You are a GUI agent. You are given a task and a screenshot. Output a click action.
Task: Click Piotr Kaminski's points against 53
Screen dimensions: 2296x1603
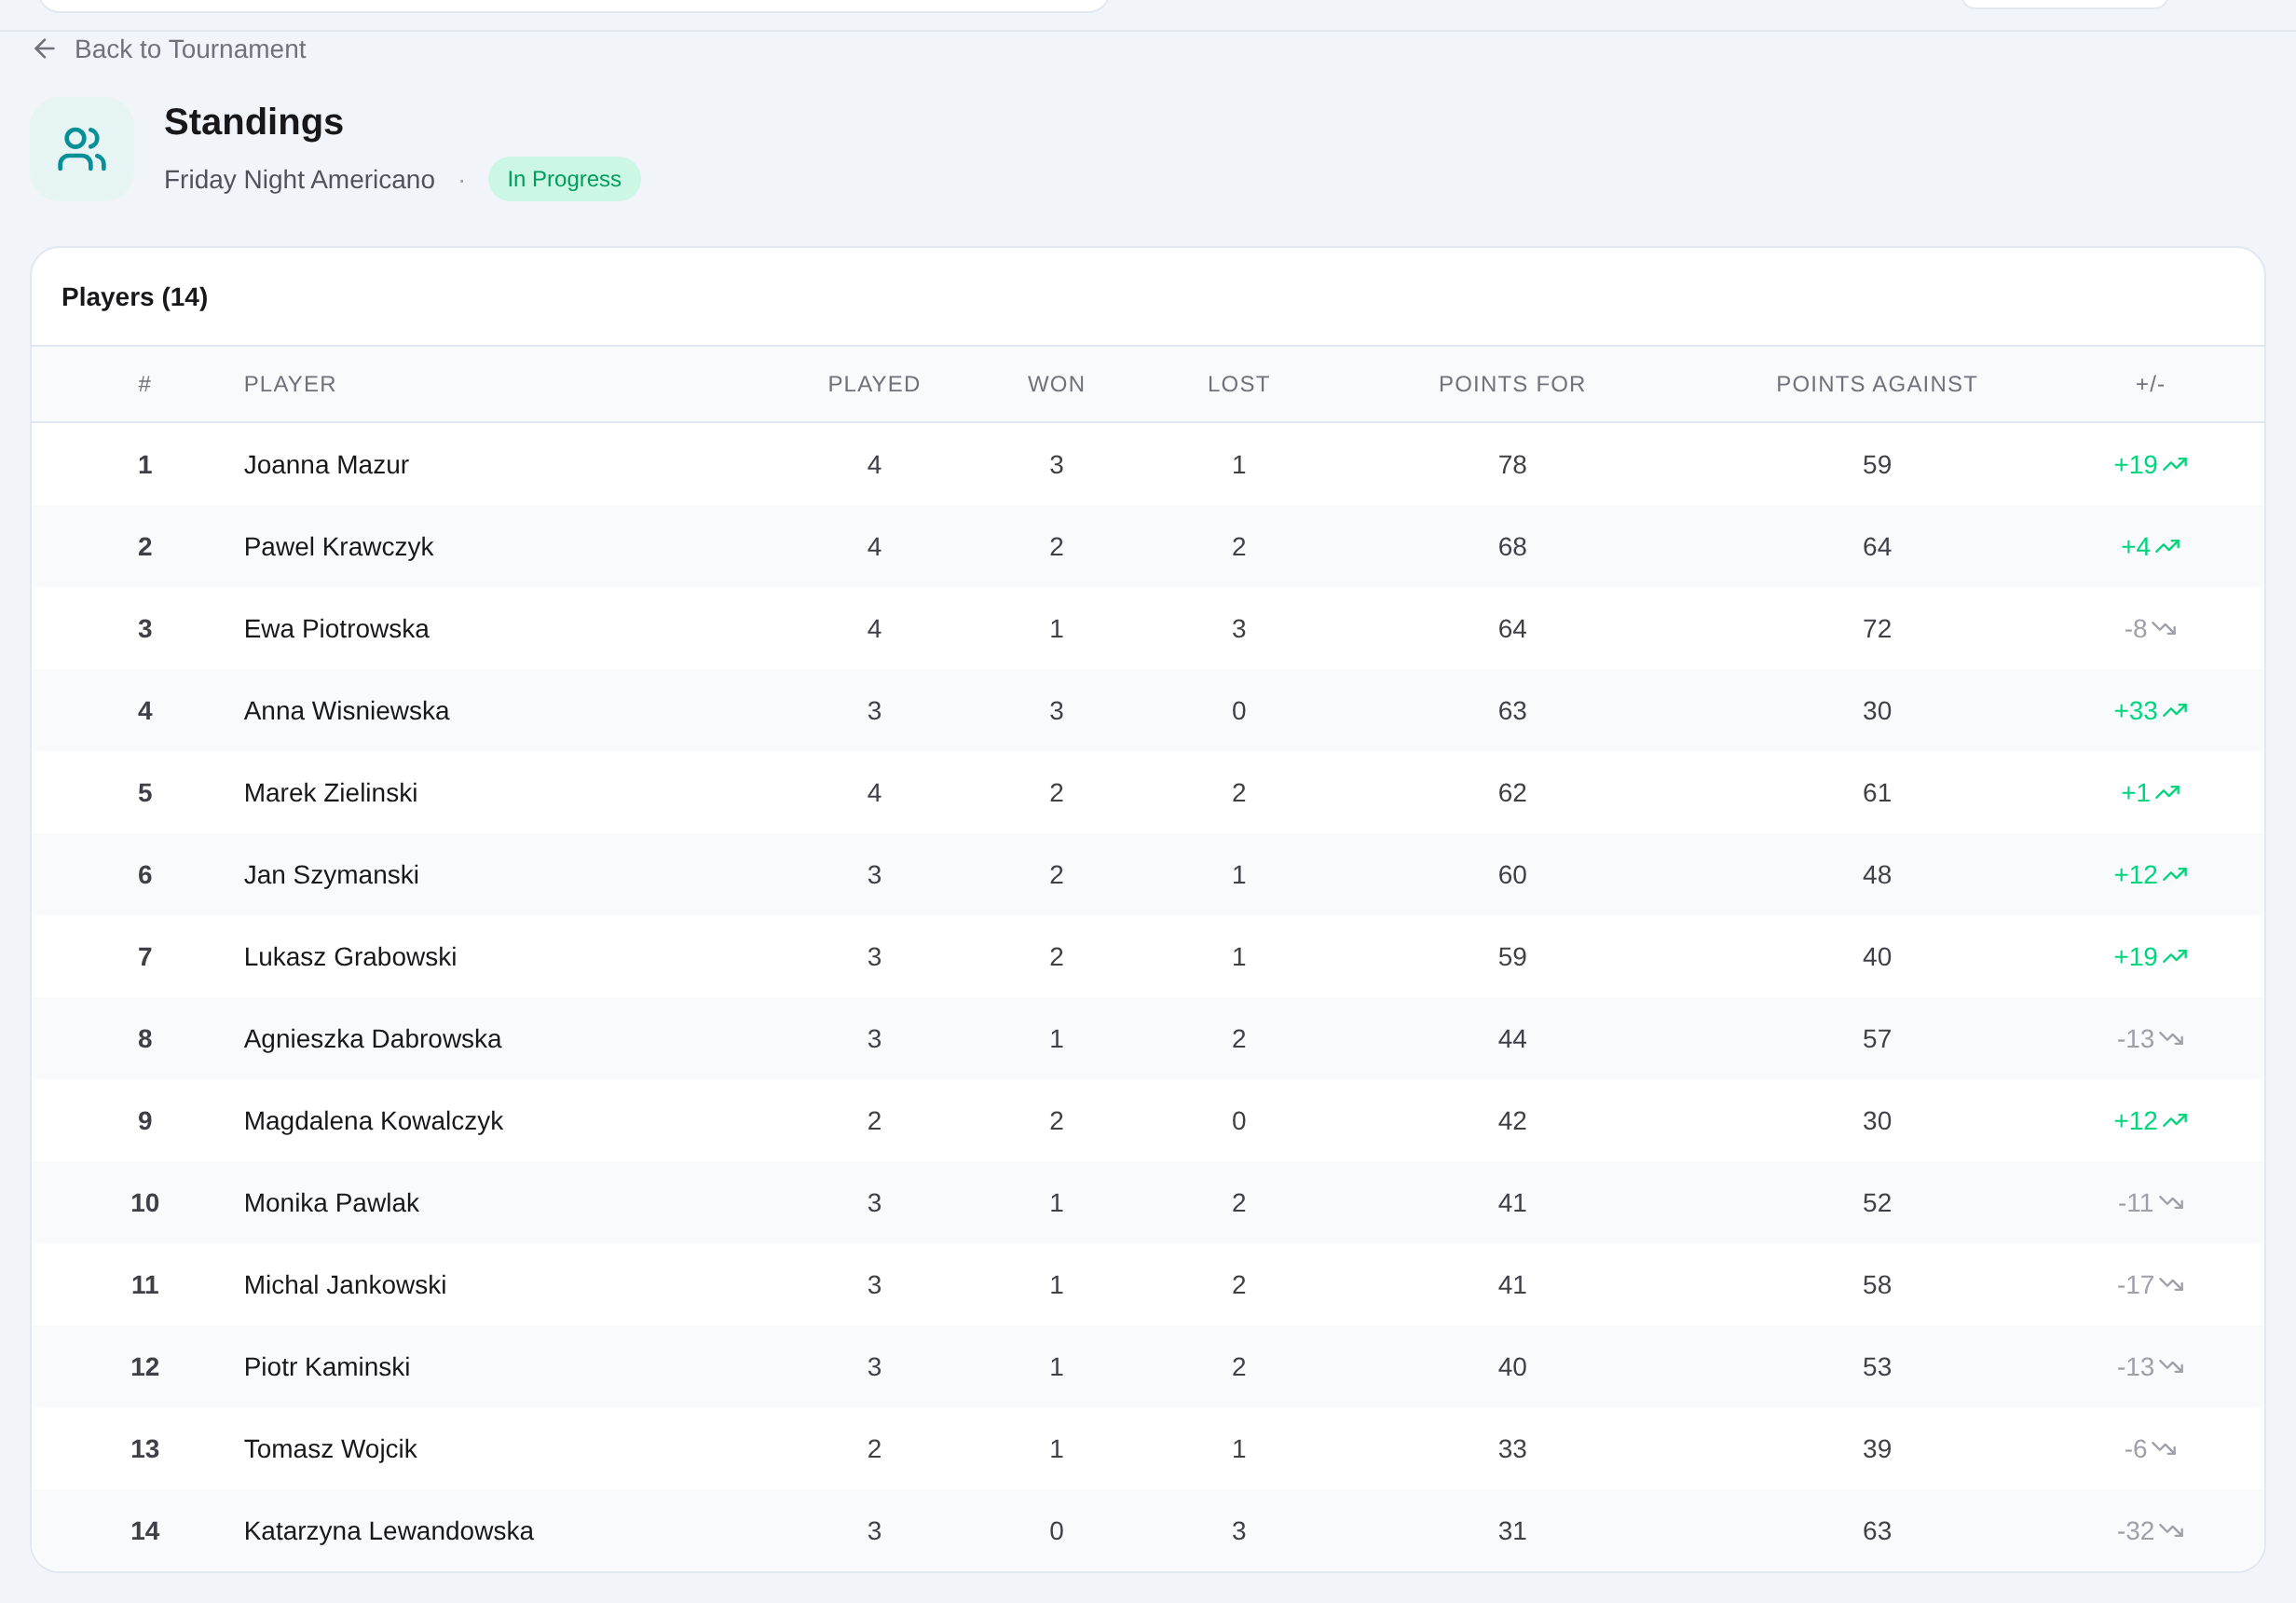pos(1876,1367)
